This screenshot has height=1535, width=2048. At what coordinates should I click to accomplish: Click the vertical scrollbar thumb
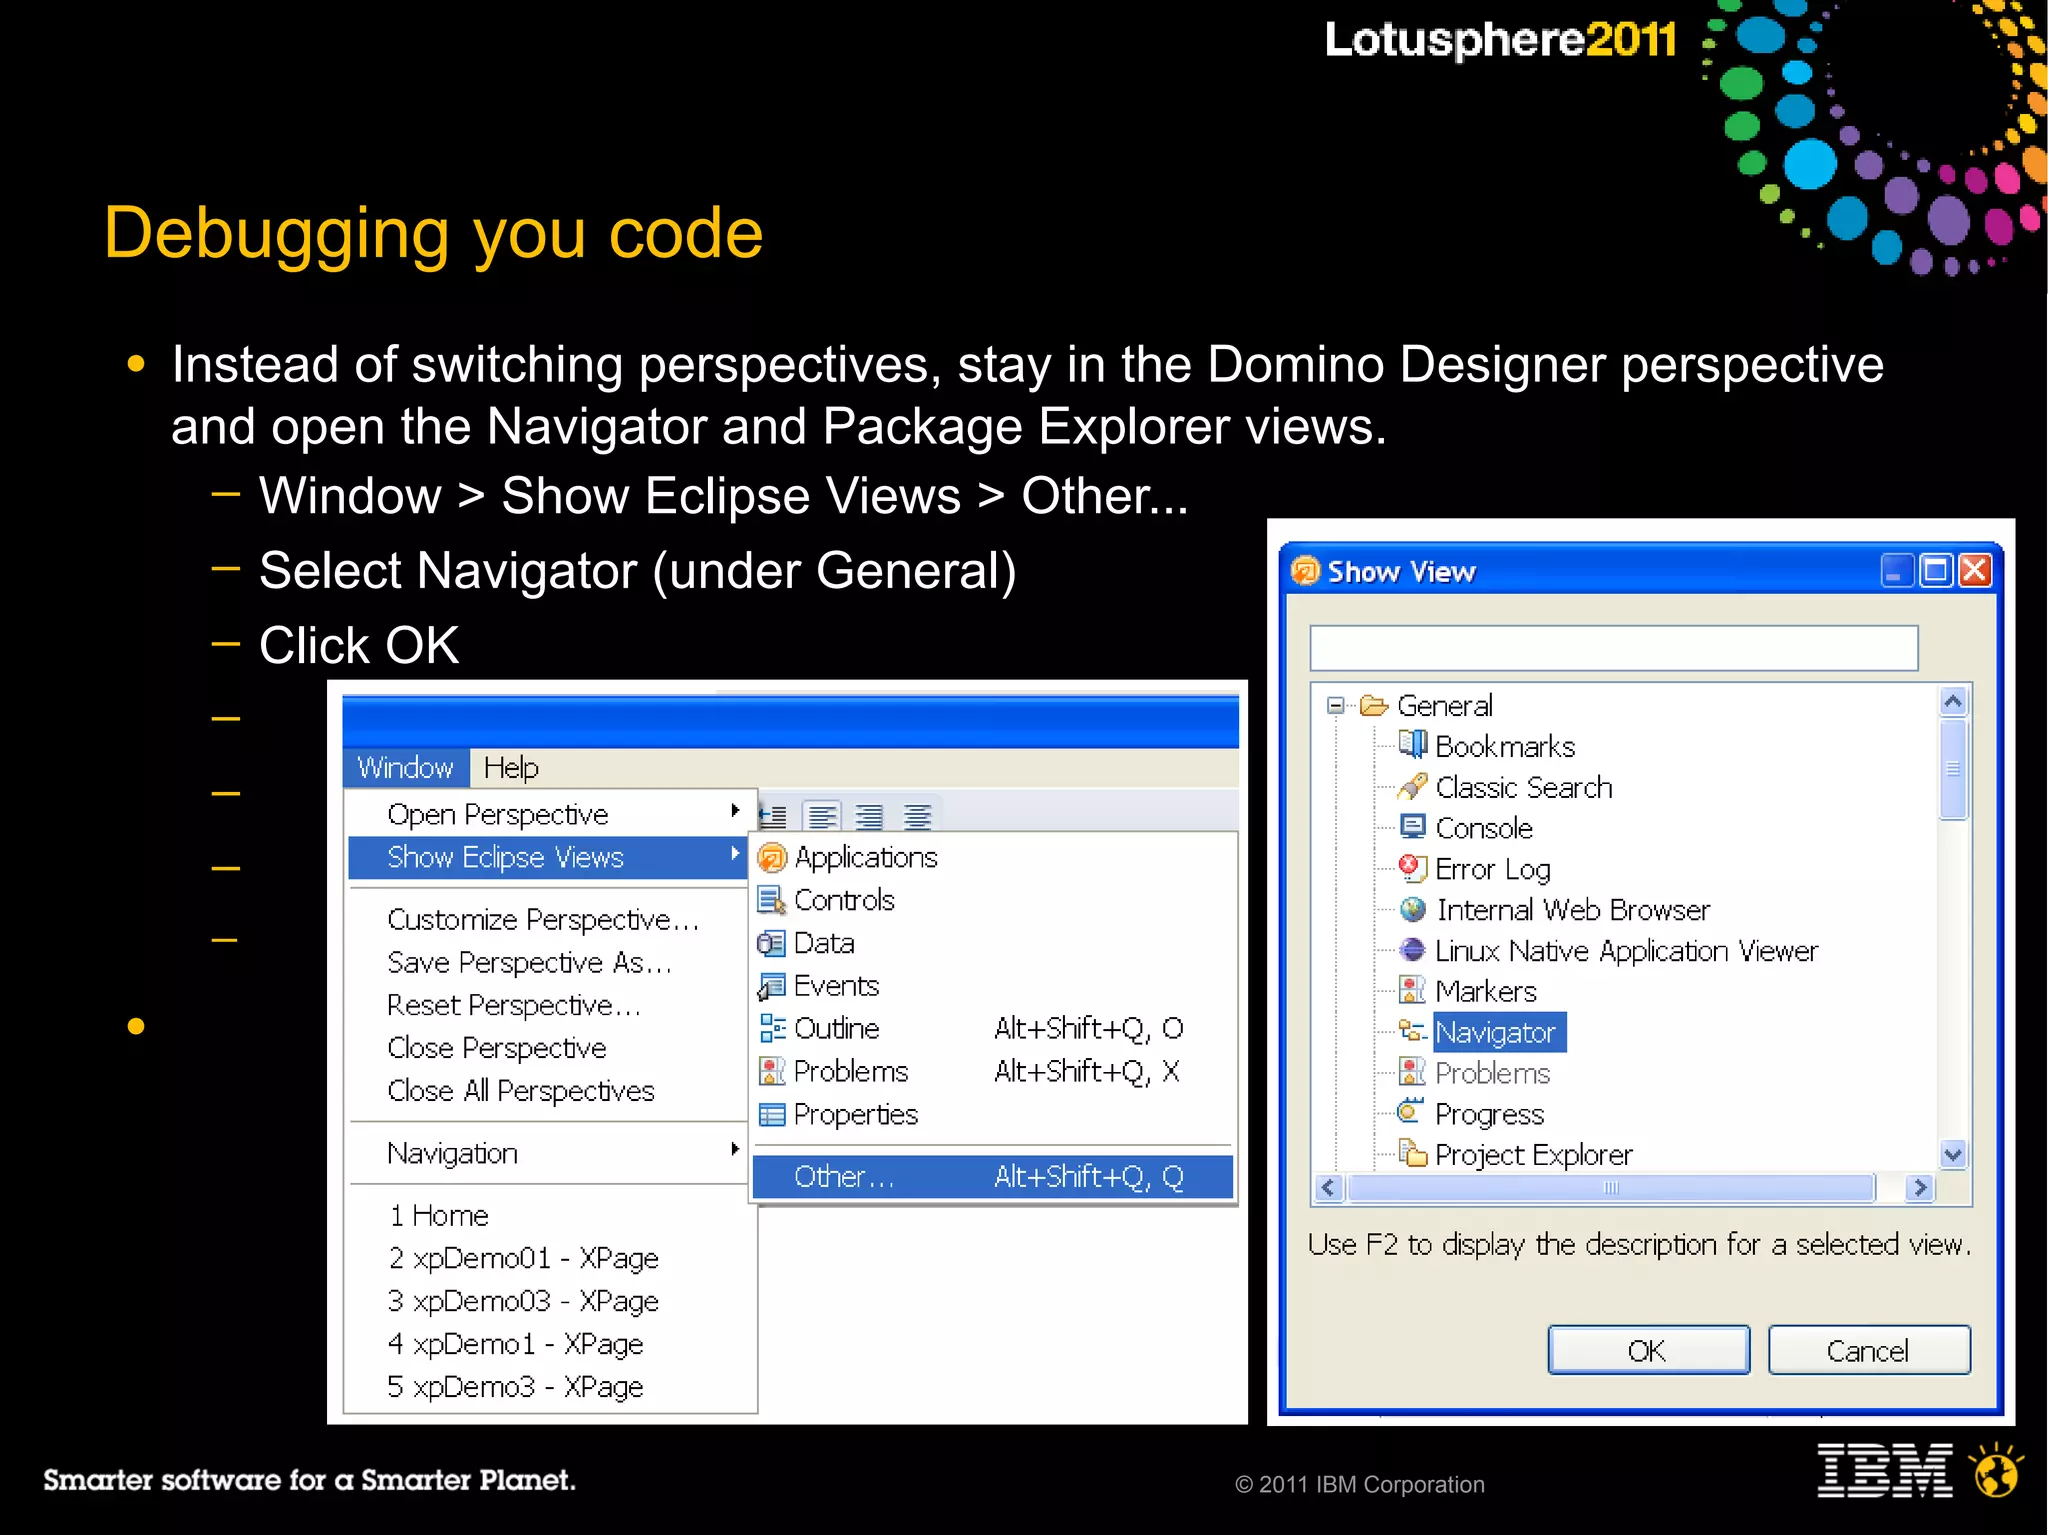tap(1953, 769)
